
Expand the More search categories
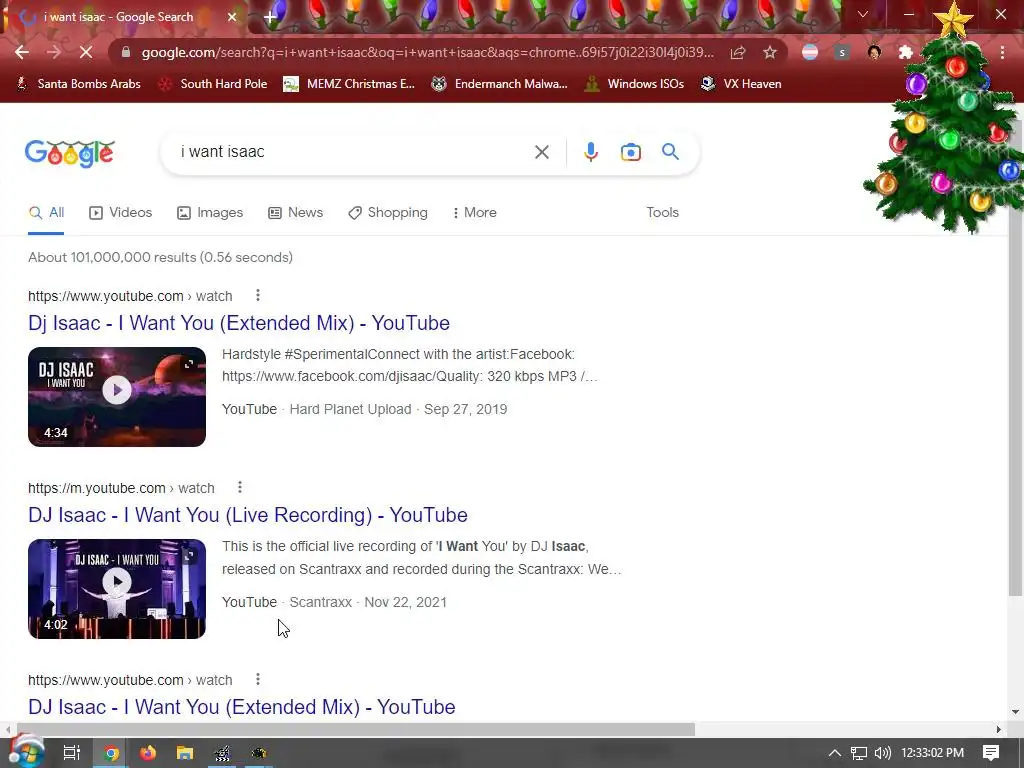coord(475,213)
